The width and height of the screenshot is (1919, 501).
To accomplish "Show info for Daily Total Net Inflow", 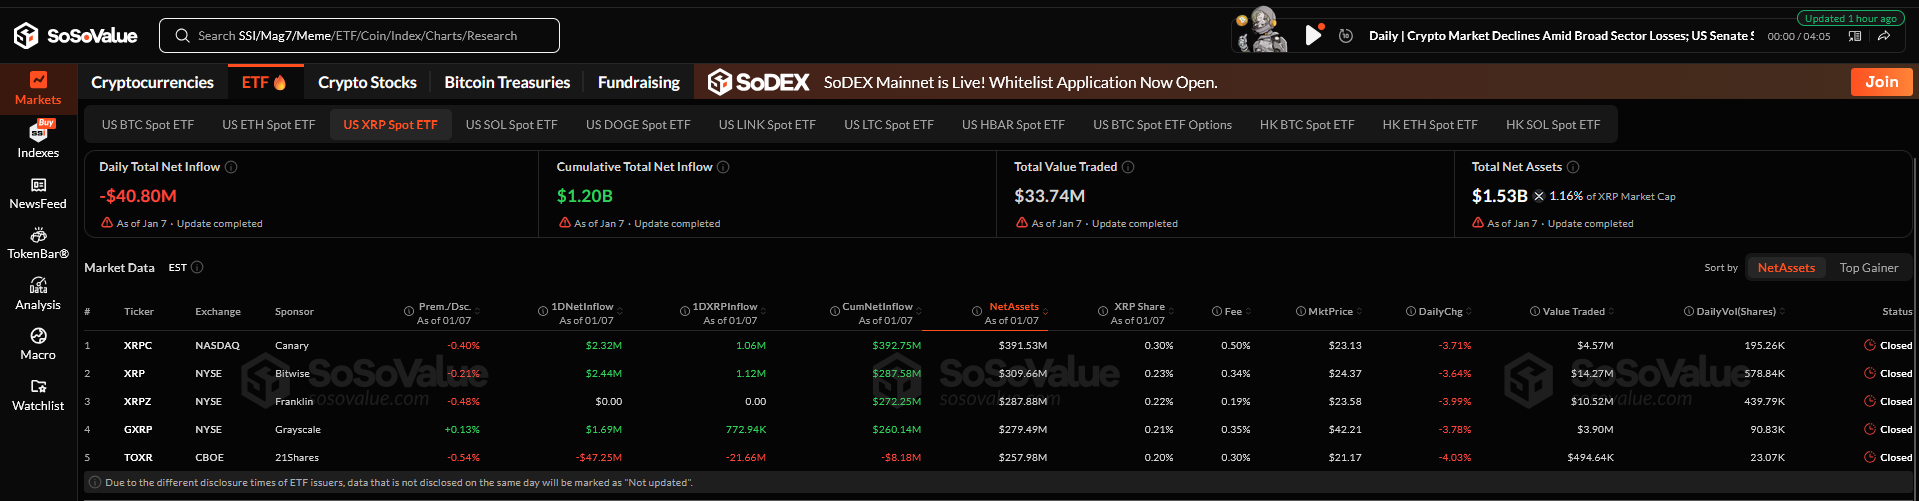I will click(x=231, y=167).
